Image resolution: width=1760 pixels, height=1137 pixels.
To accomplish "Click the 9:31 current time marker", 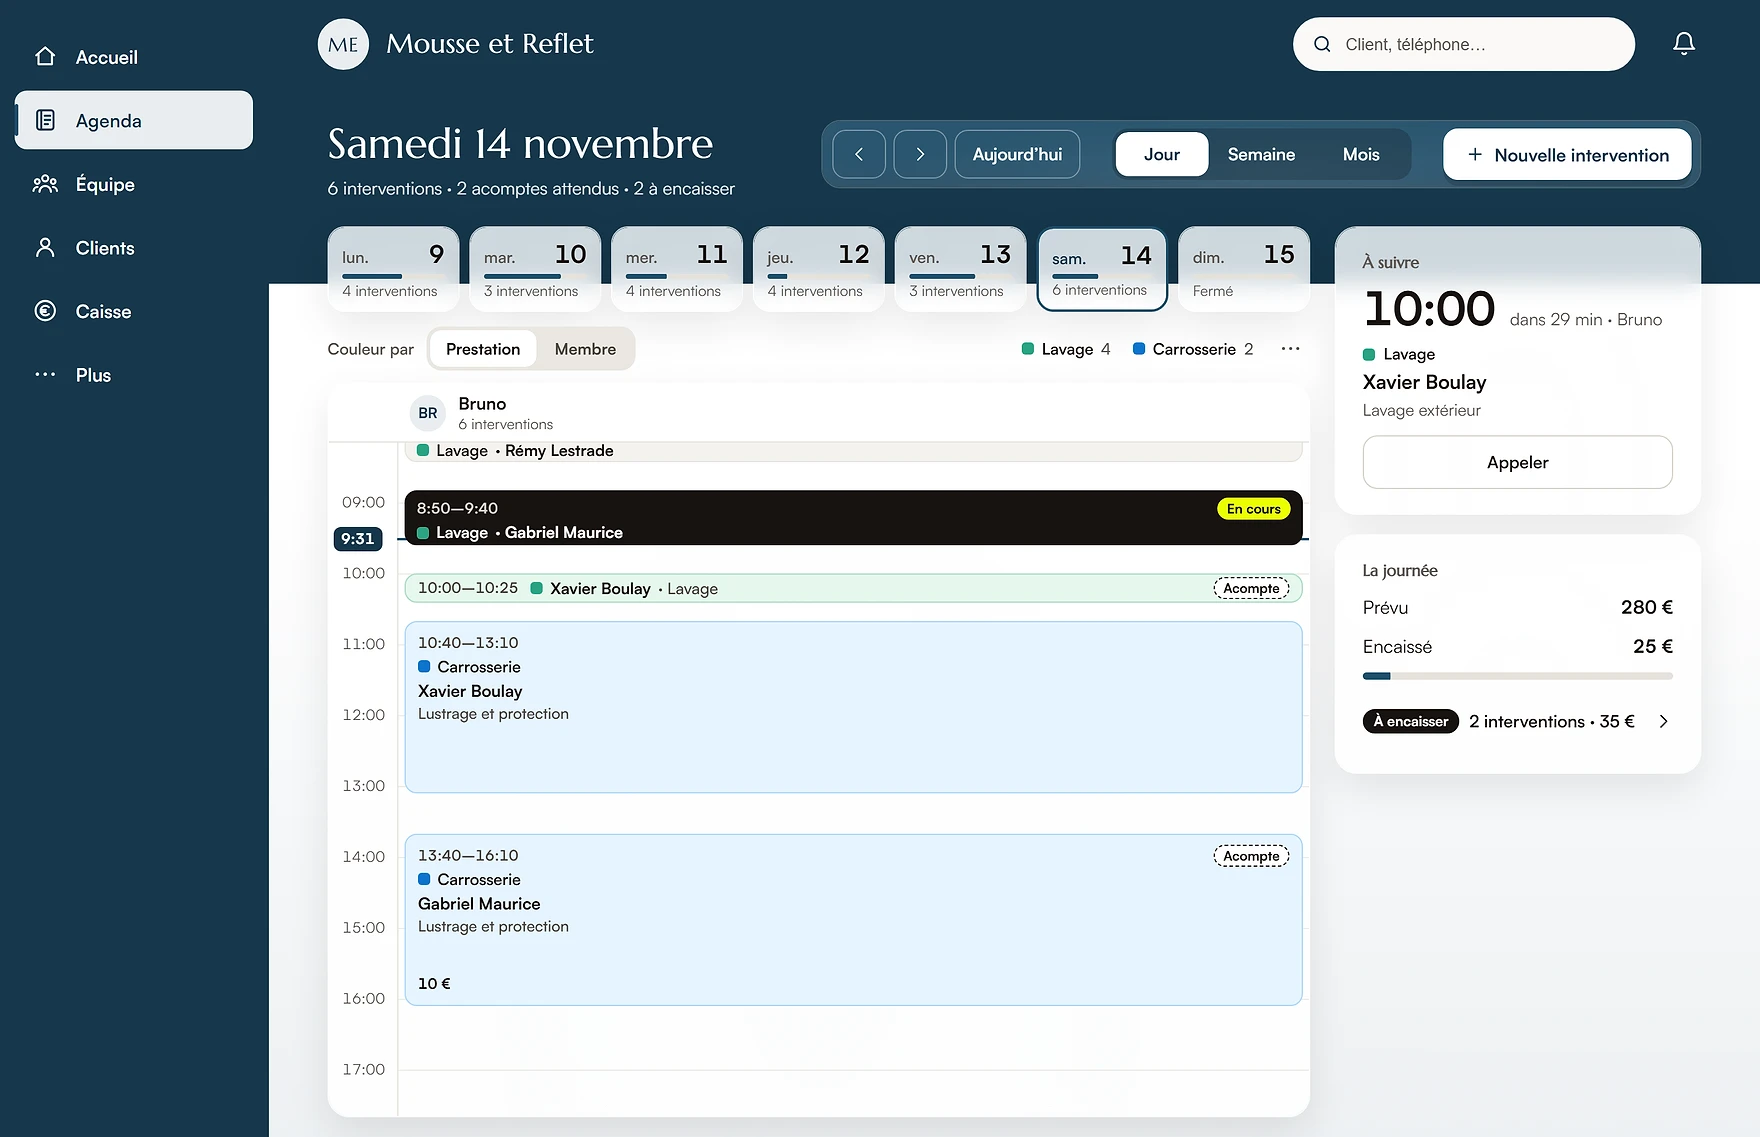I will pos(357,538).
